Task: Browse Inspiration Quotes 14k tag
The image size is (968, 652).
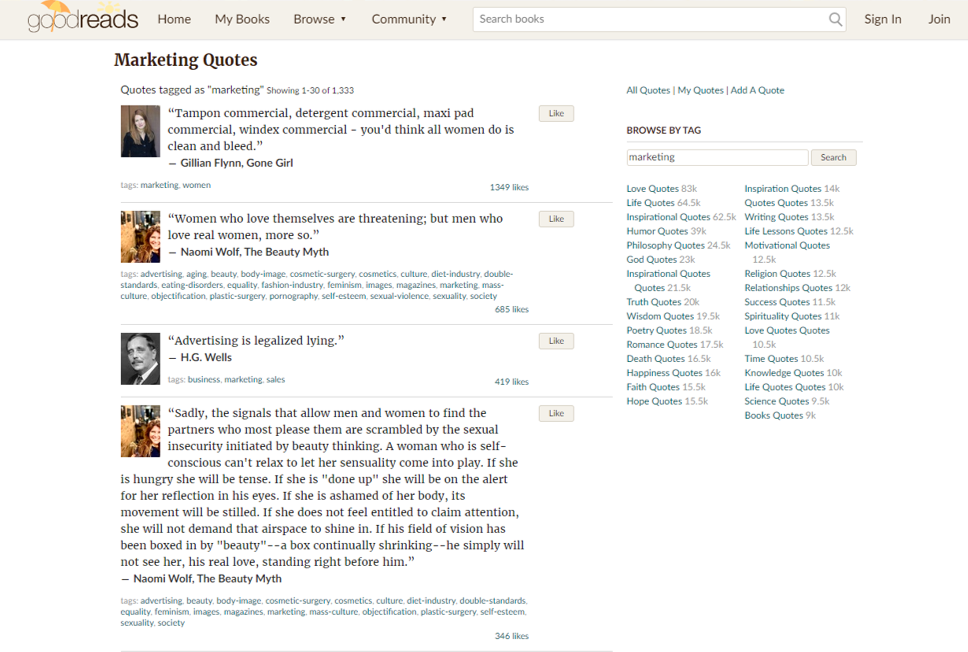Action: [x=783, y=189]
